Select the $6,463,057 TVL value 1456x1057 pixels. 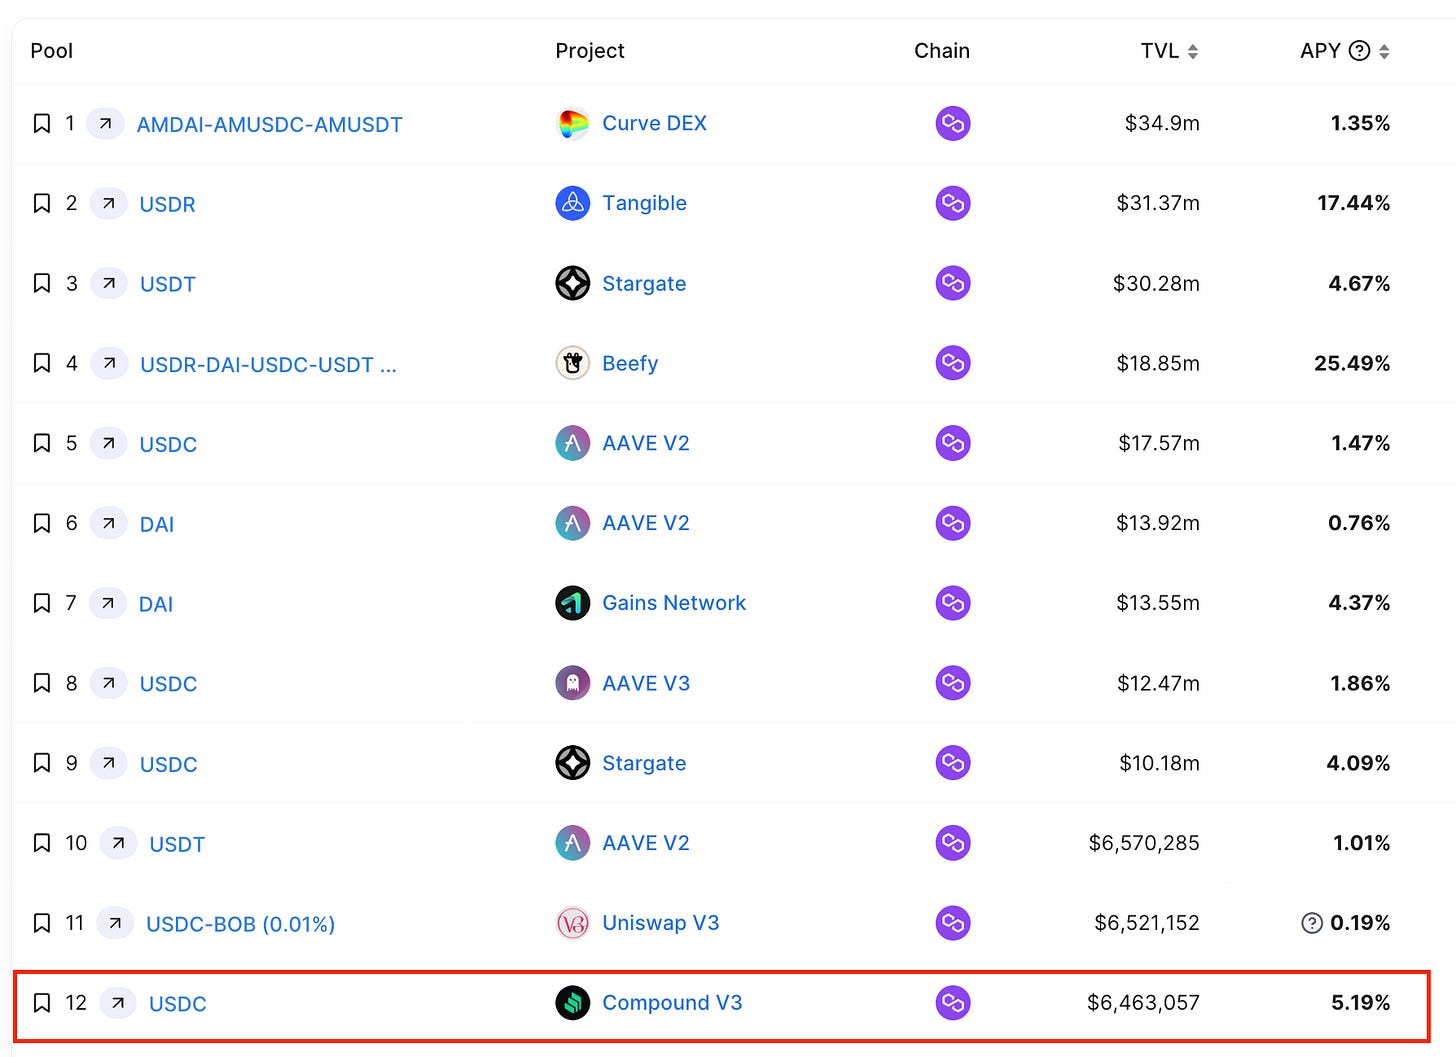pyautogui.click(x=1143, y=1003)
